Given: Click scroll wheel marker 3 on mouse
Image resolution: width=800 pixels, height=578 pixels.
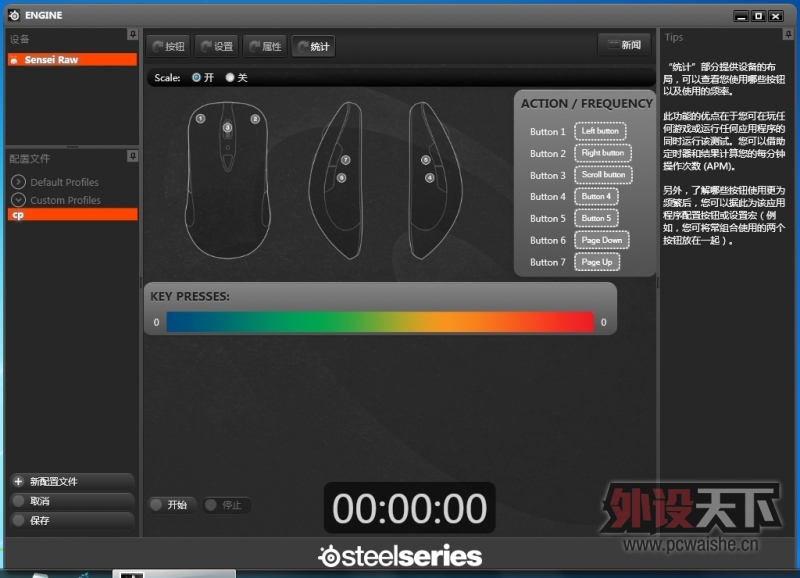Looking at the screenshot, I should [x=228, y=128].
